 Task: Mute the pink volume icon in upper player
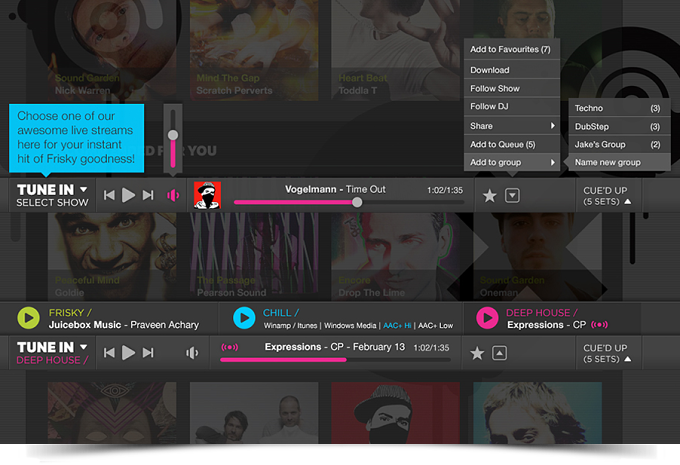click(x=173, y=196)
